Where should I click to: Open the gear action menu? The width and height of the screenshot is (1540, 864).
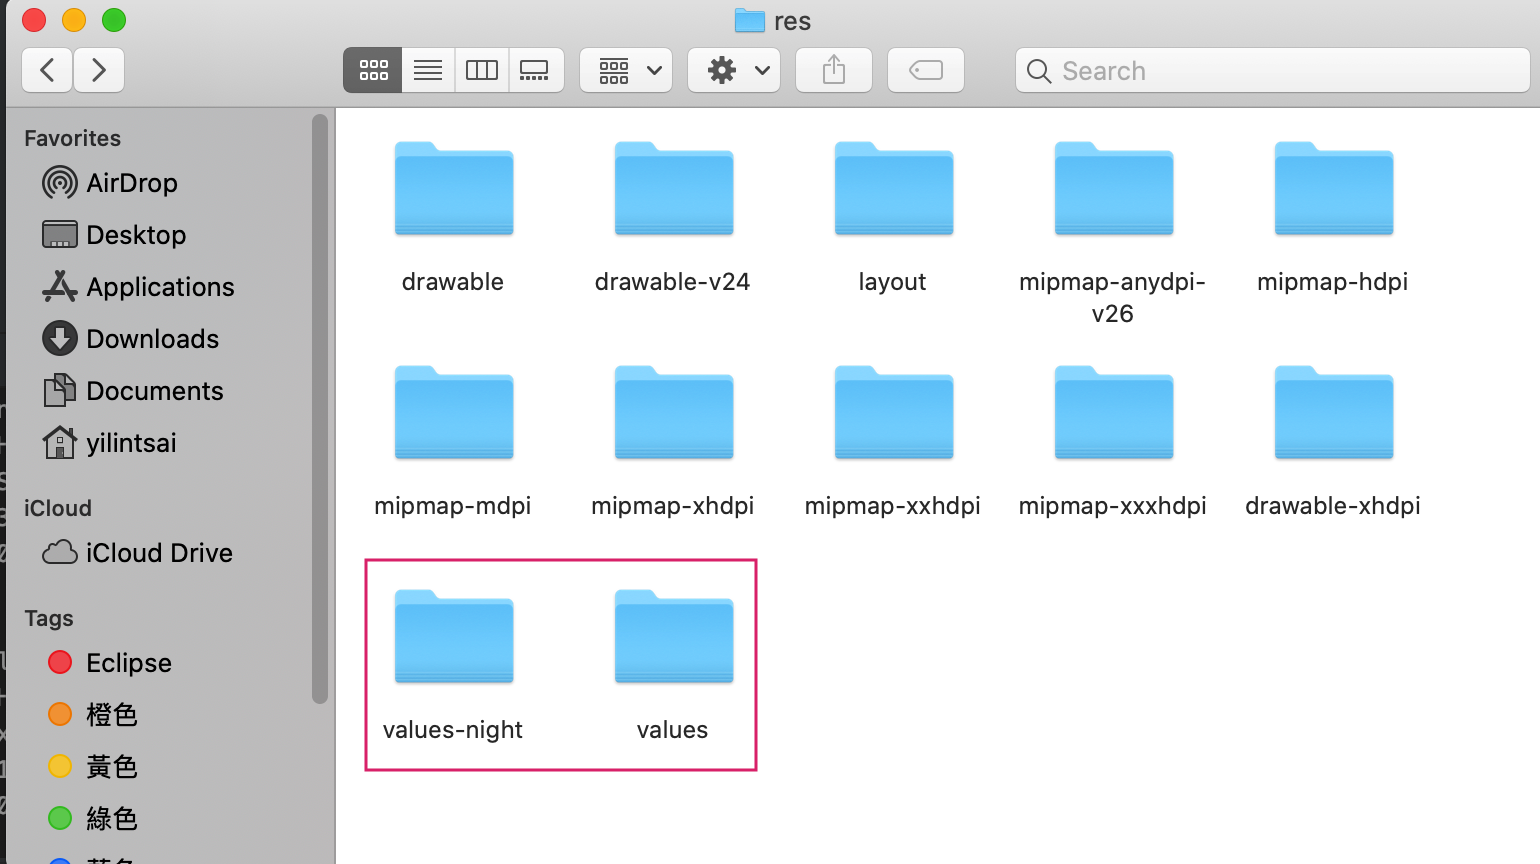tap(734, 70)
